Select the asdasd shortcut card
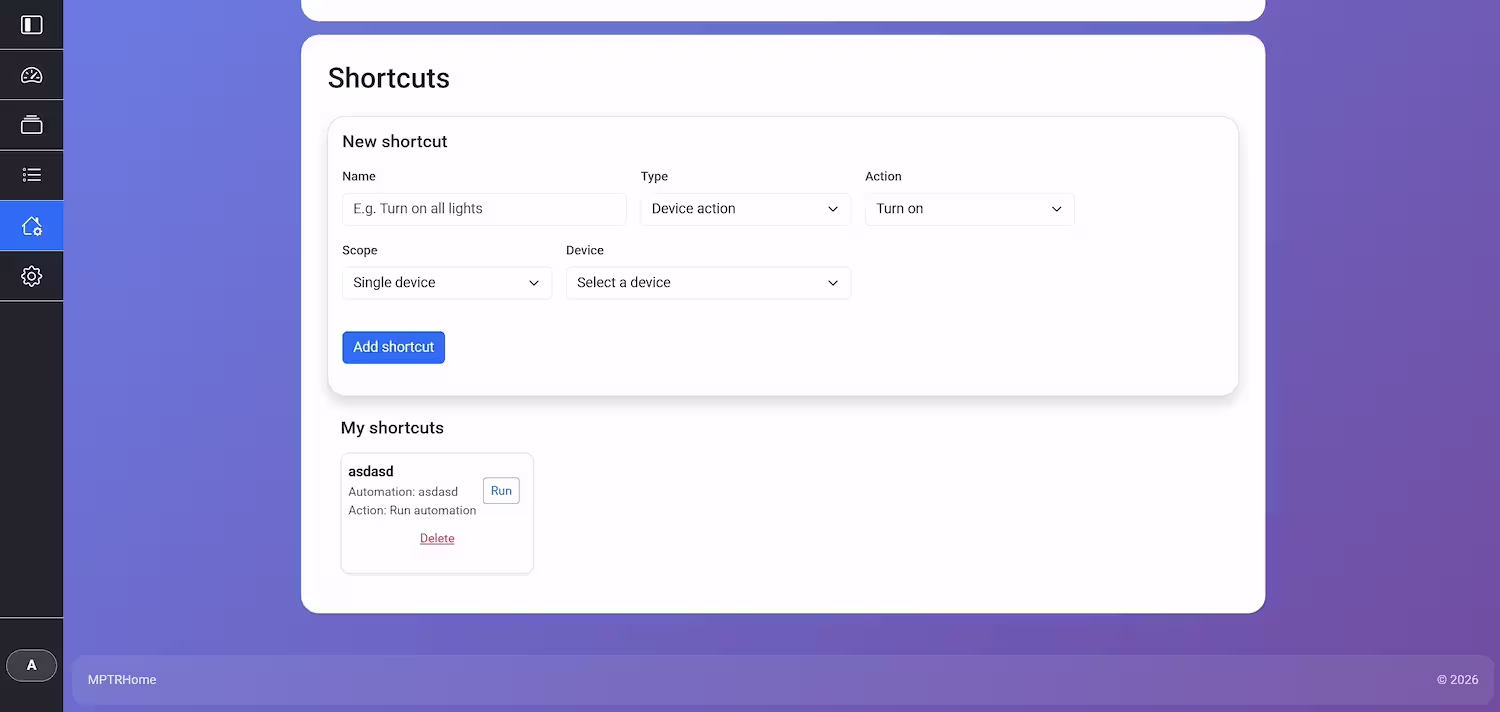 coord(437,513)
